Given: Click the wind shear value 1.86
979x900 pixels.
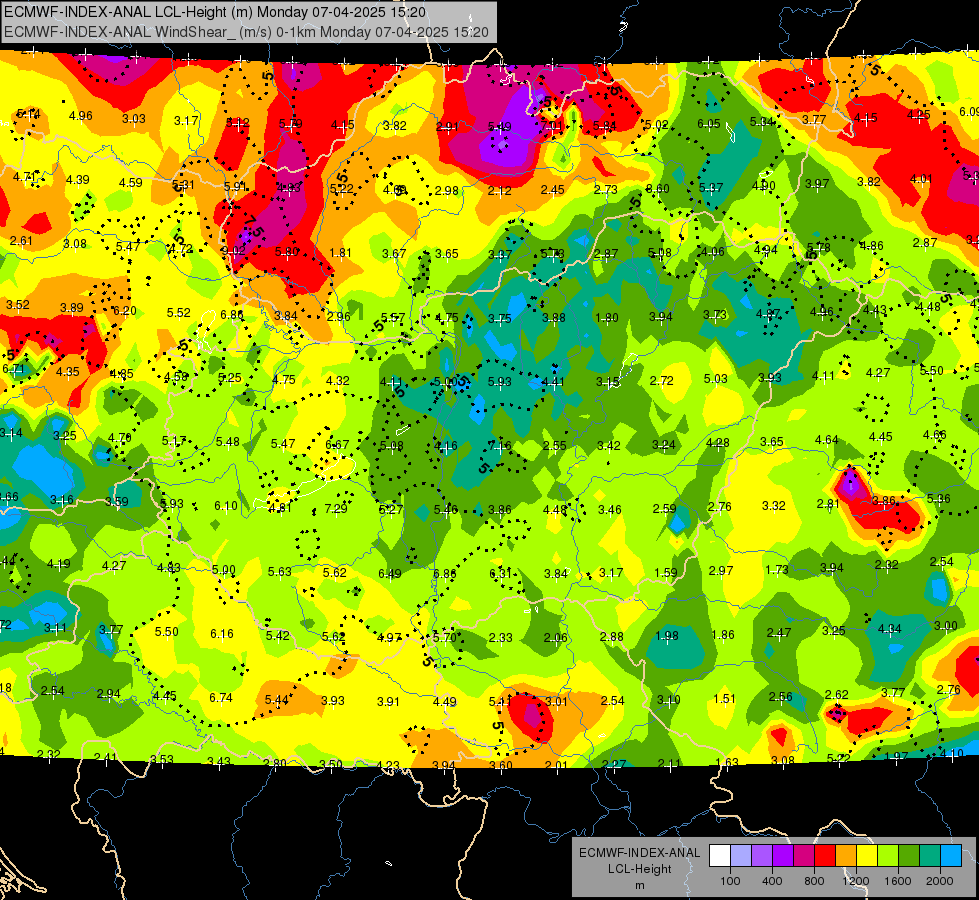Looking at the screenshot, I should (x=723, y=635).
